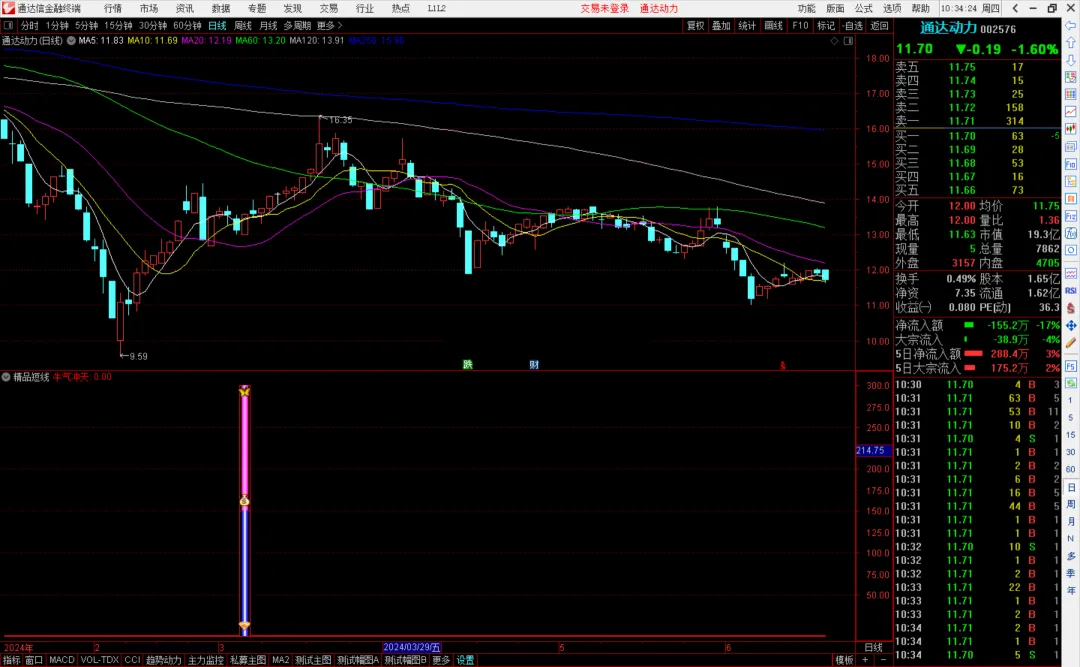Open the 模板 template button
The height and width of the screenshot is (667, 1080).
click(844, 660)
